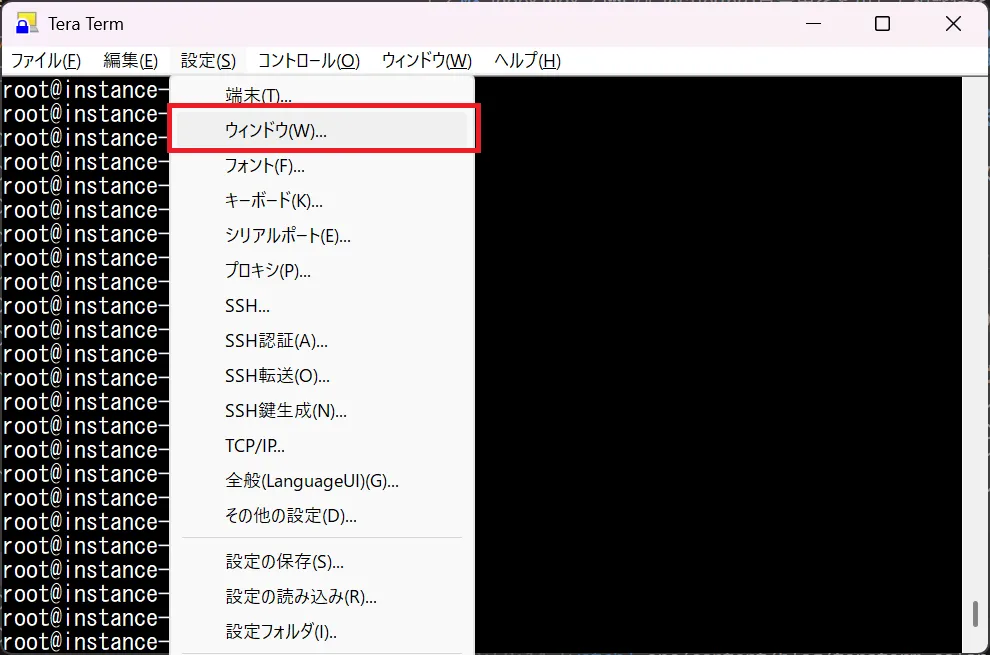This screenshot has height=655, width=990.
Task: Open additional settings その他の設定(D)
Action: (282, 516)
